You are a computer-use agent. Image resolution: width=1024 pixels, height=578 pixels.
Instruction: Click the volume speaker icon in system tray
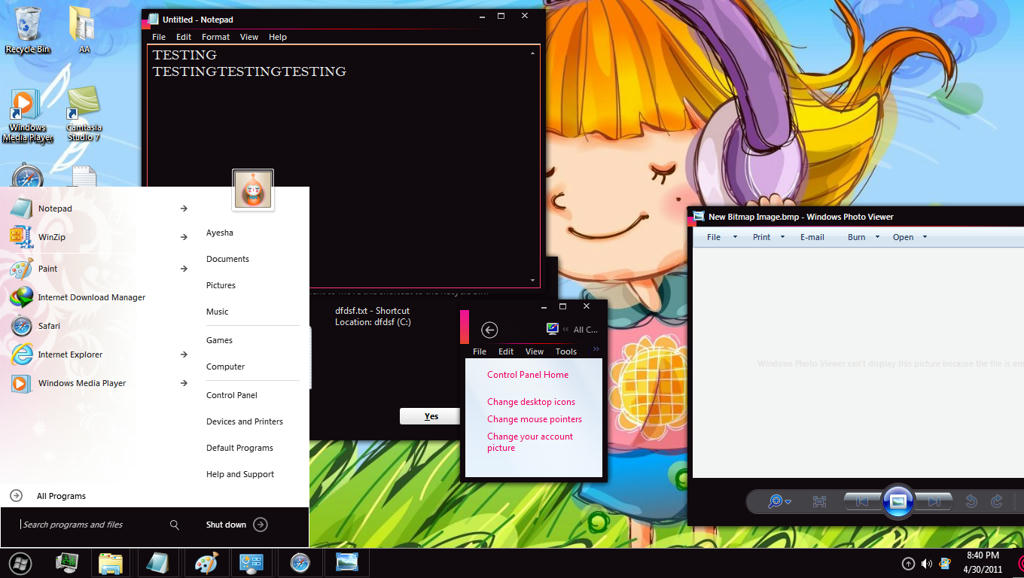(x=926, y=563)
